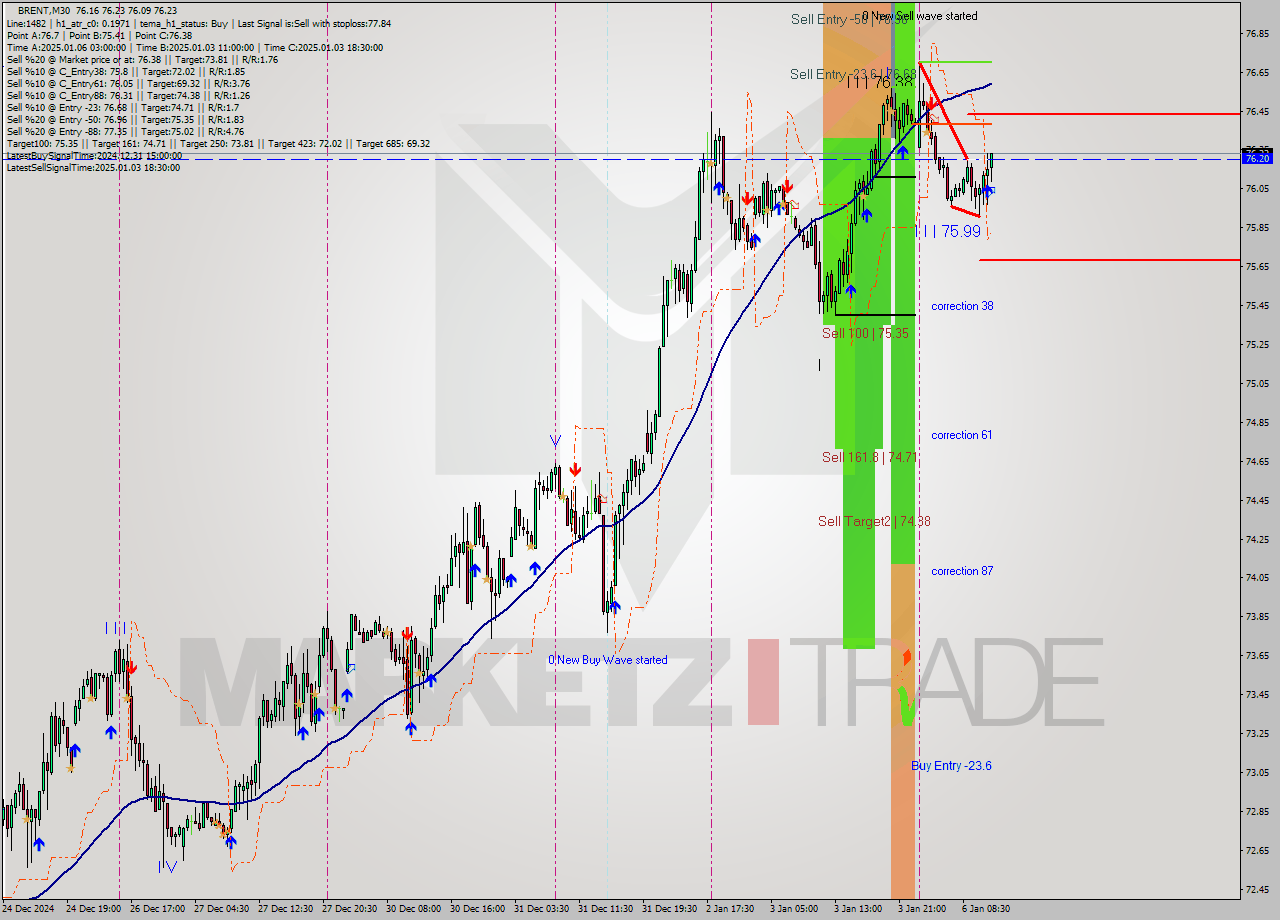
Task: Click the '| | | 75.99' level label
Action: point(947,231)
